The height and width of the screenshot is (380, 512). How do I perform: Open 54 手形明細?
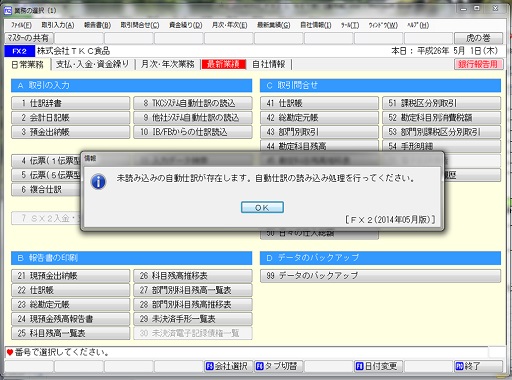click(x=441, y=146)
